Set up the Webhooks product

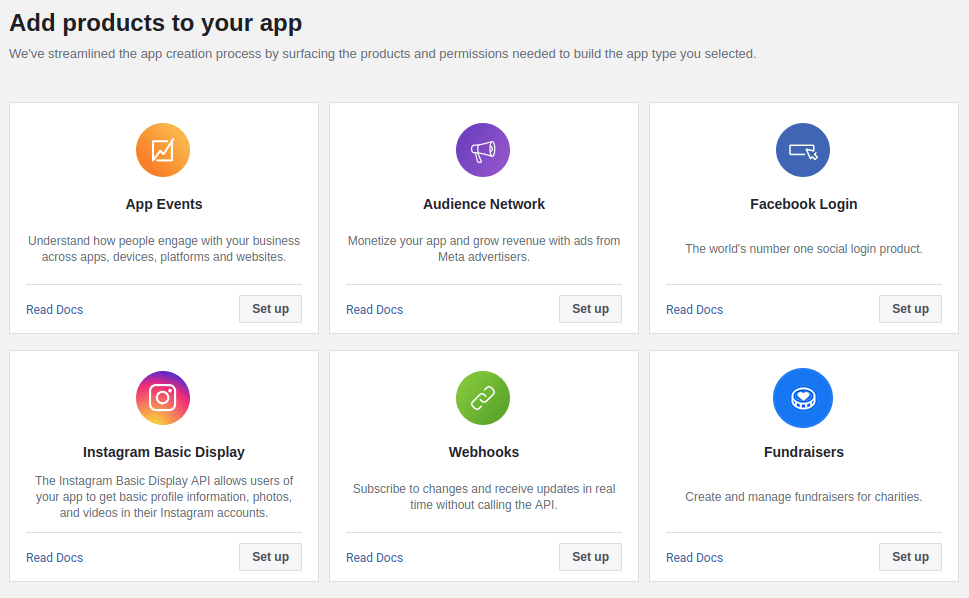[591, 557]
